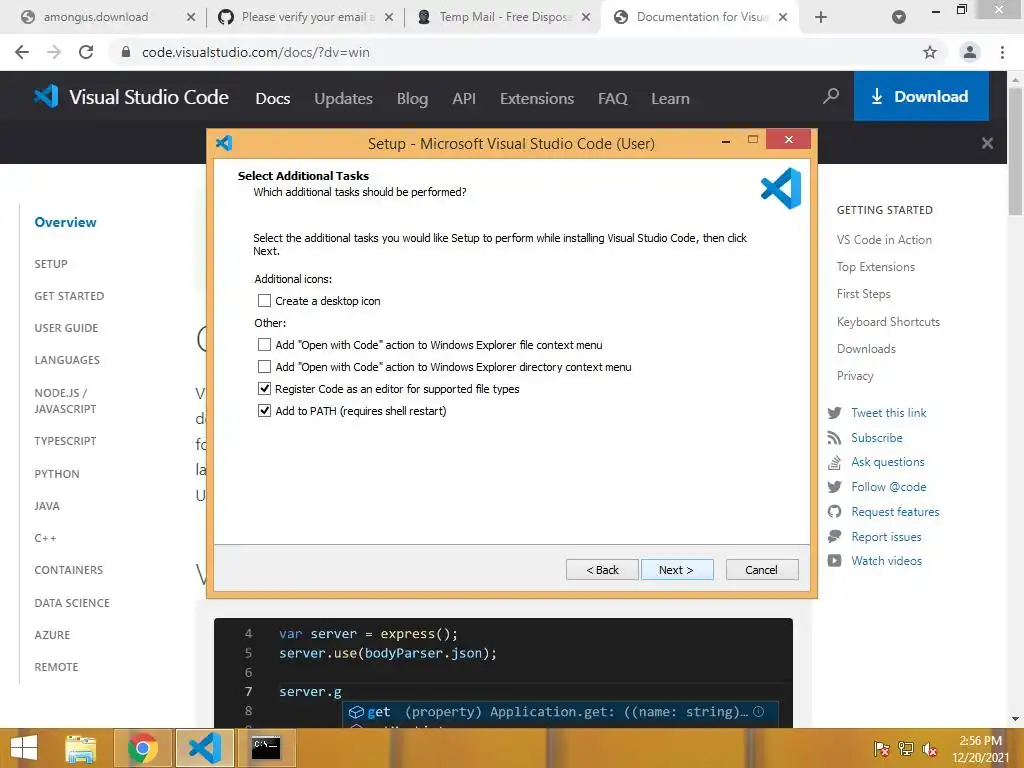
Task: Open the site search magnifier icon
Action: click(831, 97)
